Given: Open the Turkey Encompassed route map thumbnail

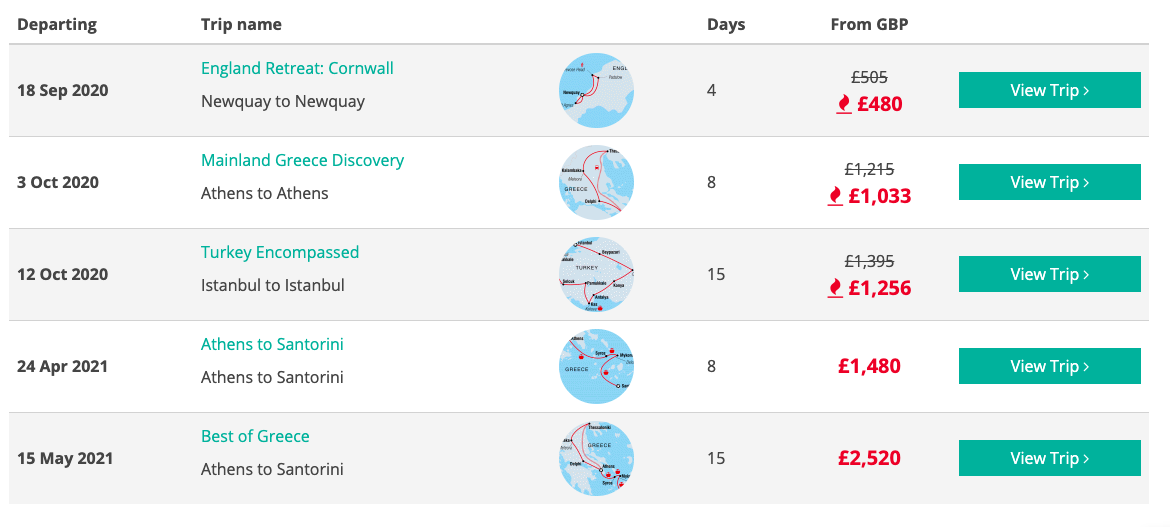Looking at the screenshot, I should 596,274.
